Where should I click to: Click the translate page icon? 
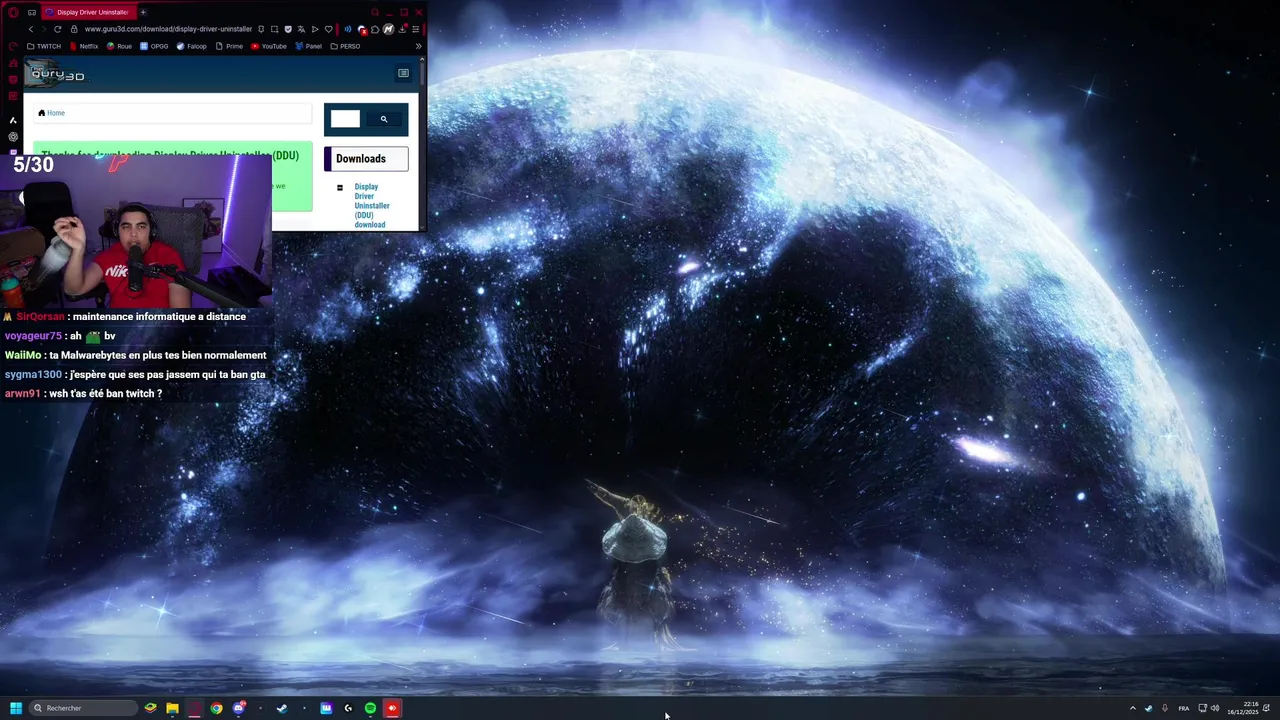click(x=301, y=29)
